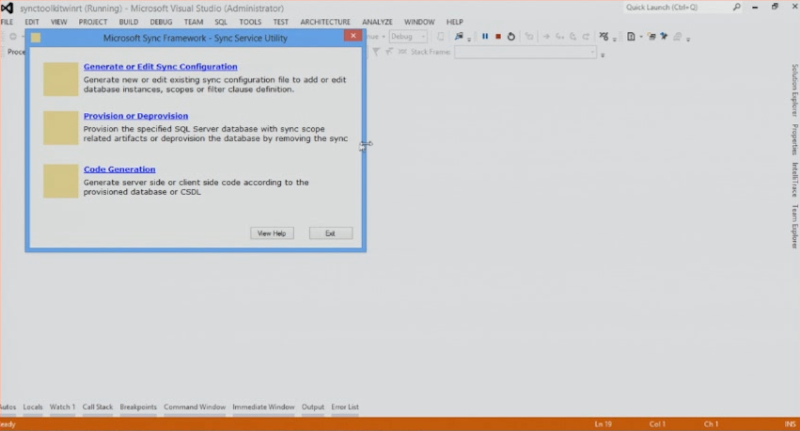Click the code-analysis tools icon

[604, 36]
